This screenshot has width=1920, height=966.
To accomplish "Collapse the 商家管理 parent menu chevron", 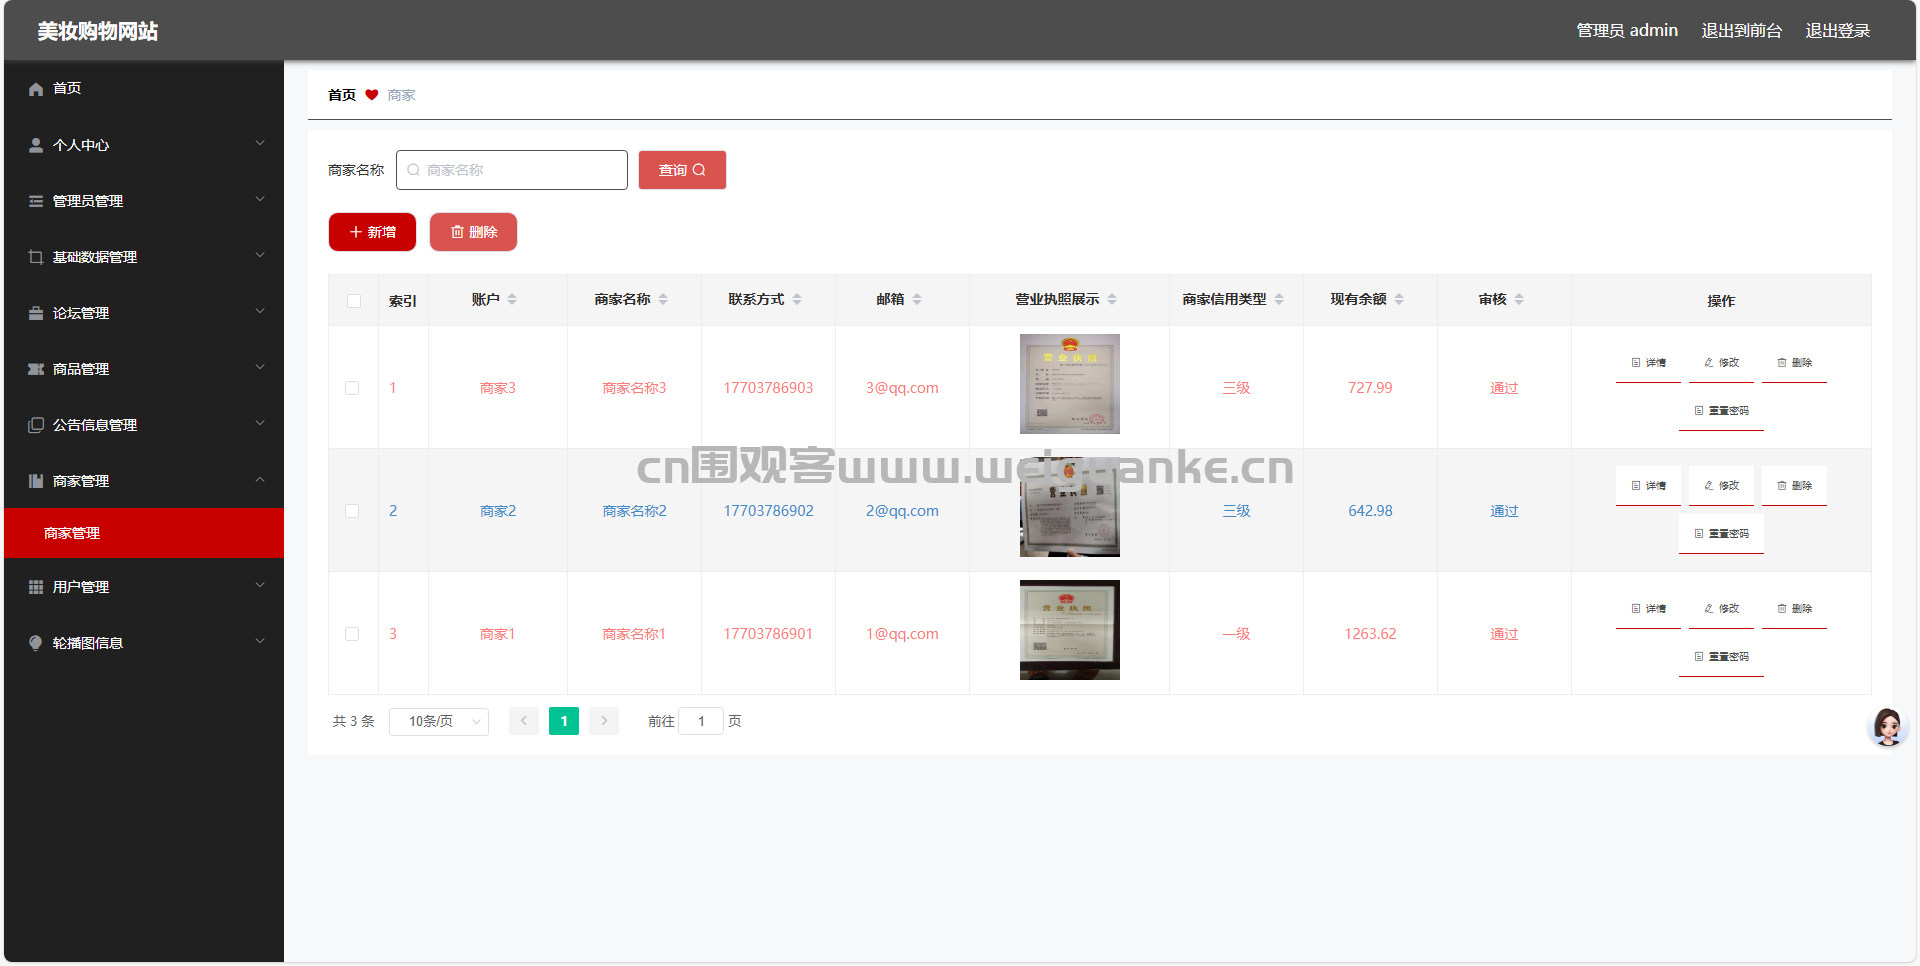I will 260,479.
